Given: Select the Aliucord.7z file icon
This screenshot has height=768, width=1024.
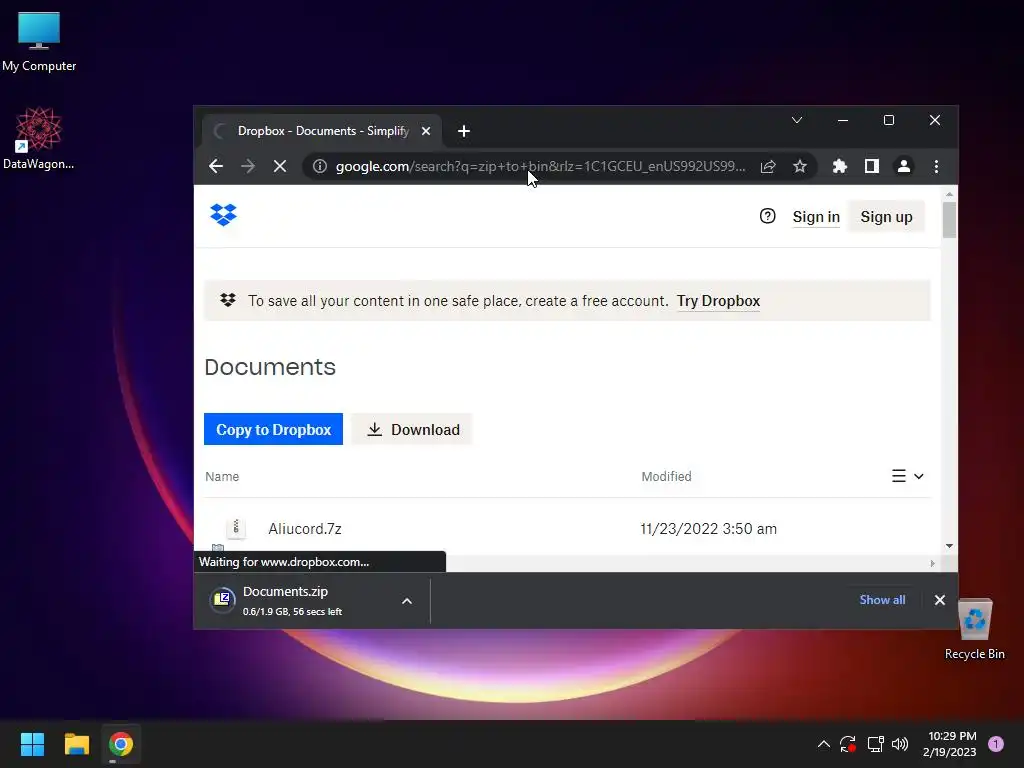Looking at the screenshot, I should tap(236, 528).
